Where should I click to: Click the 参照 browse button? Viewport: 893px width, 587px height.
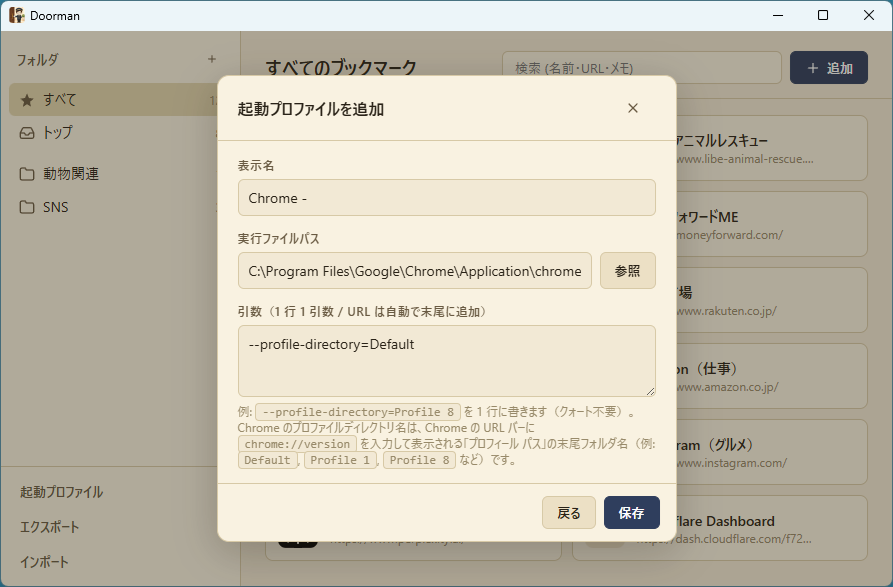pos(628,270)
